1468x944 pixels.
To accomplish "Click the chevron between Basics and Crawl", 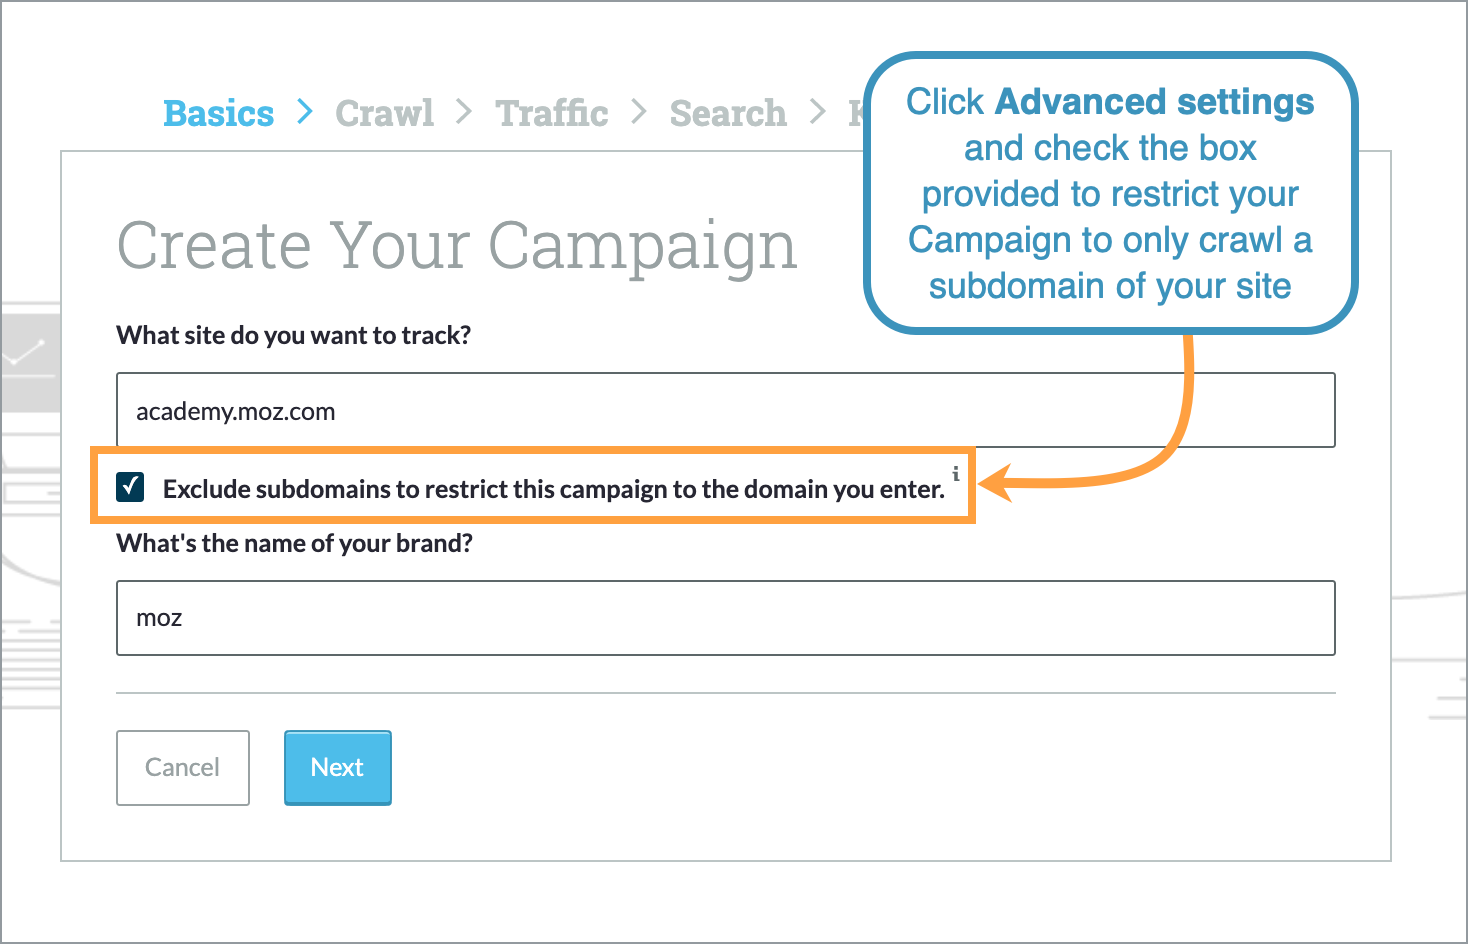I will [x=303, y=113].
